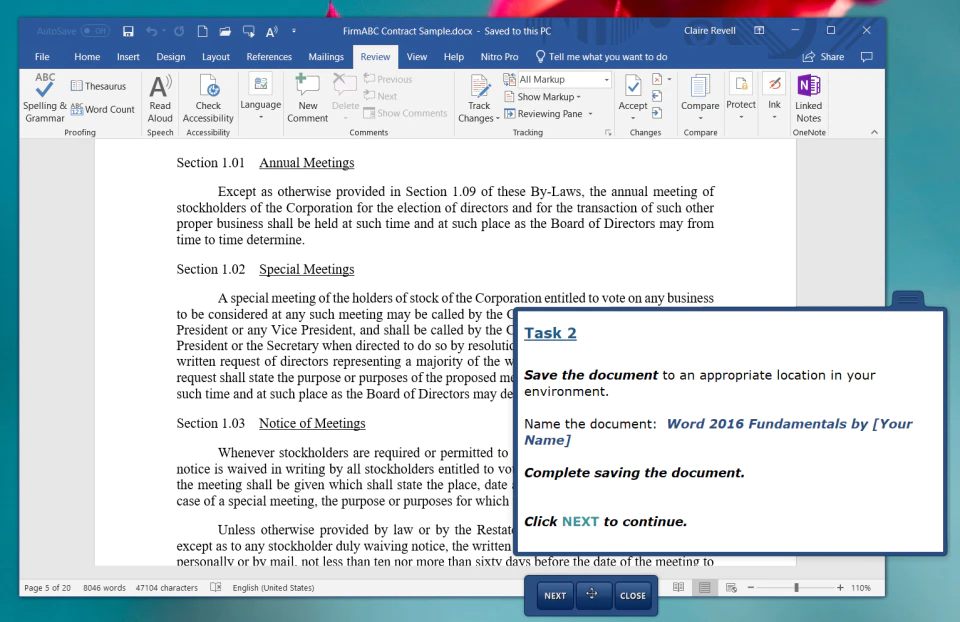Start Read Aloud speech
The image size is (960, 622).
pos(160,99)
